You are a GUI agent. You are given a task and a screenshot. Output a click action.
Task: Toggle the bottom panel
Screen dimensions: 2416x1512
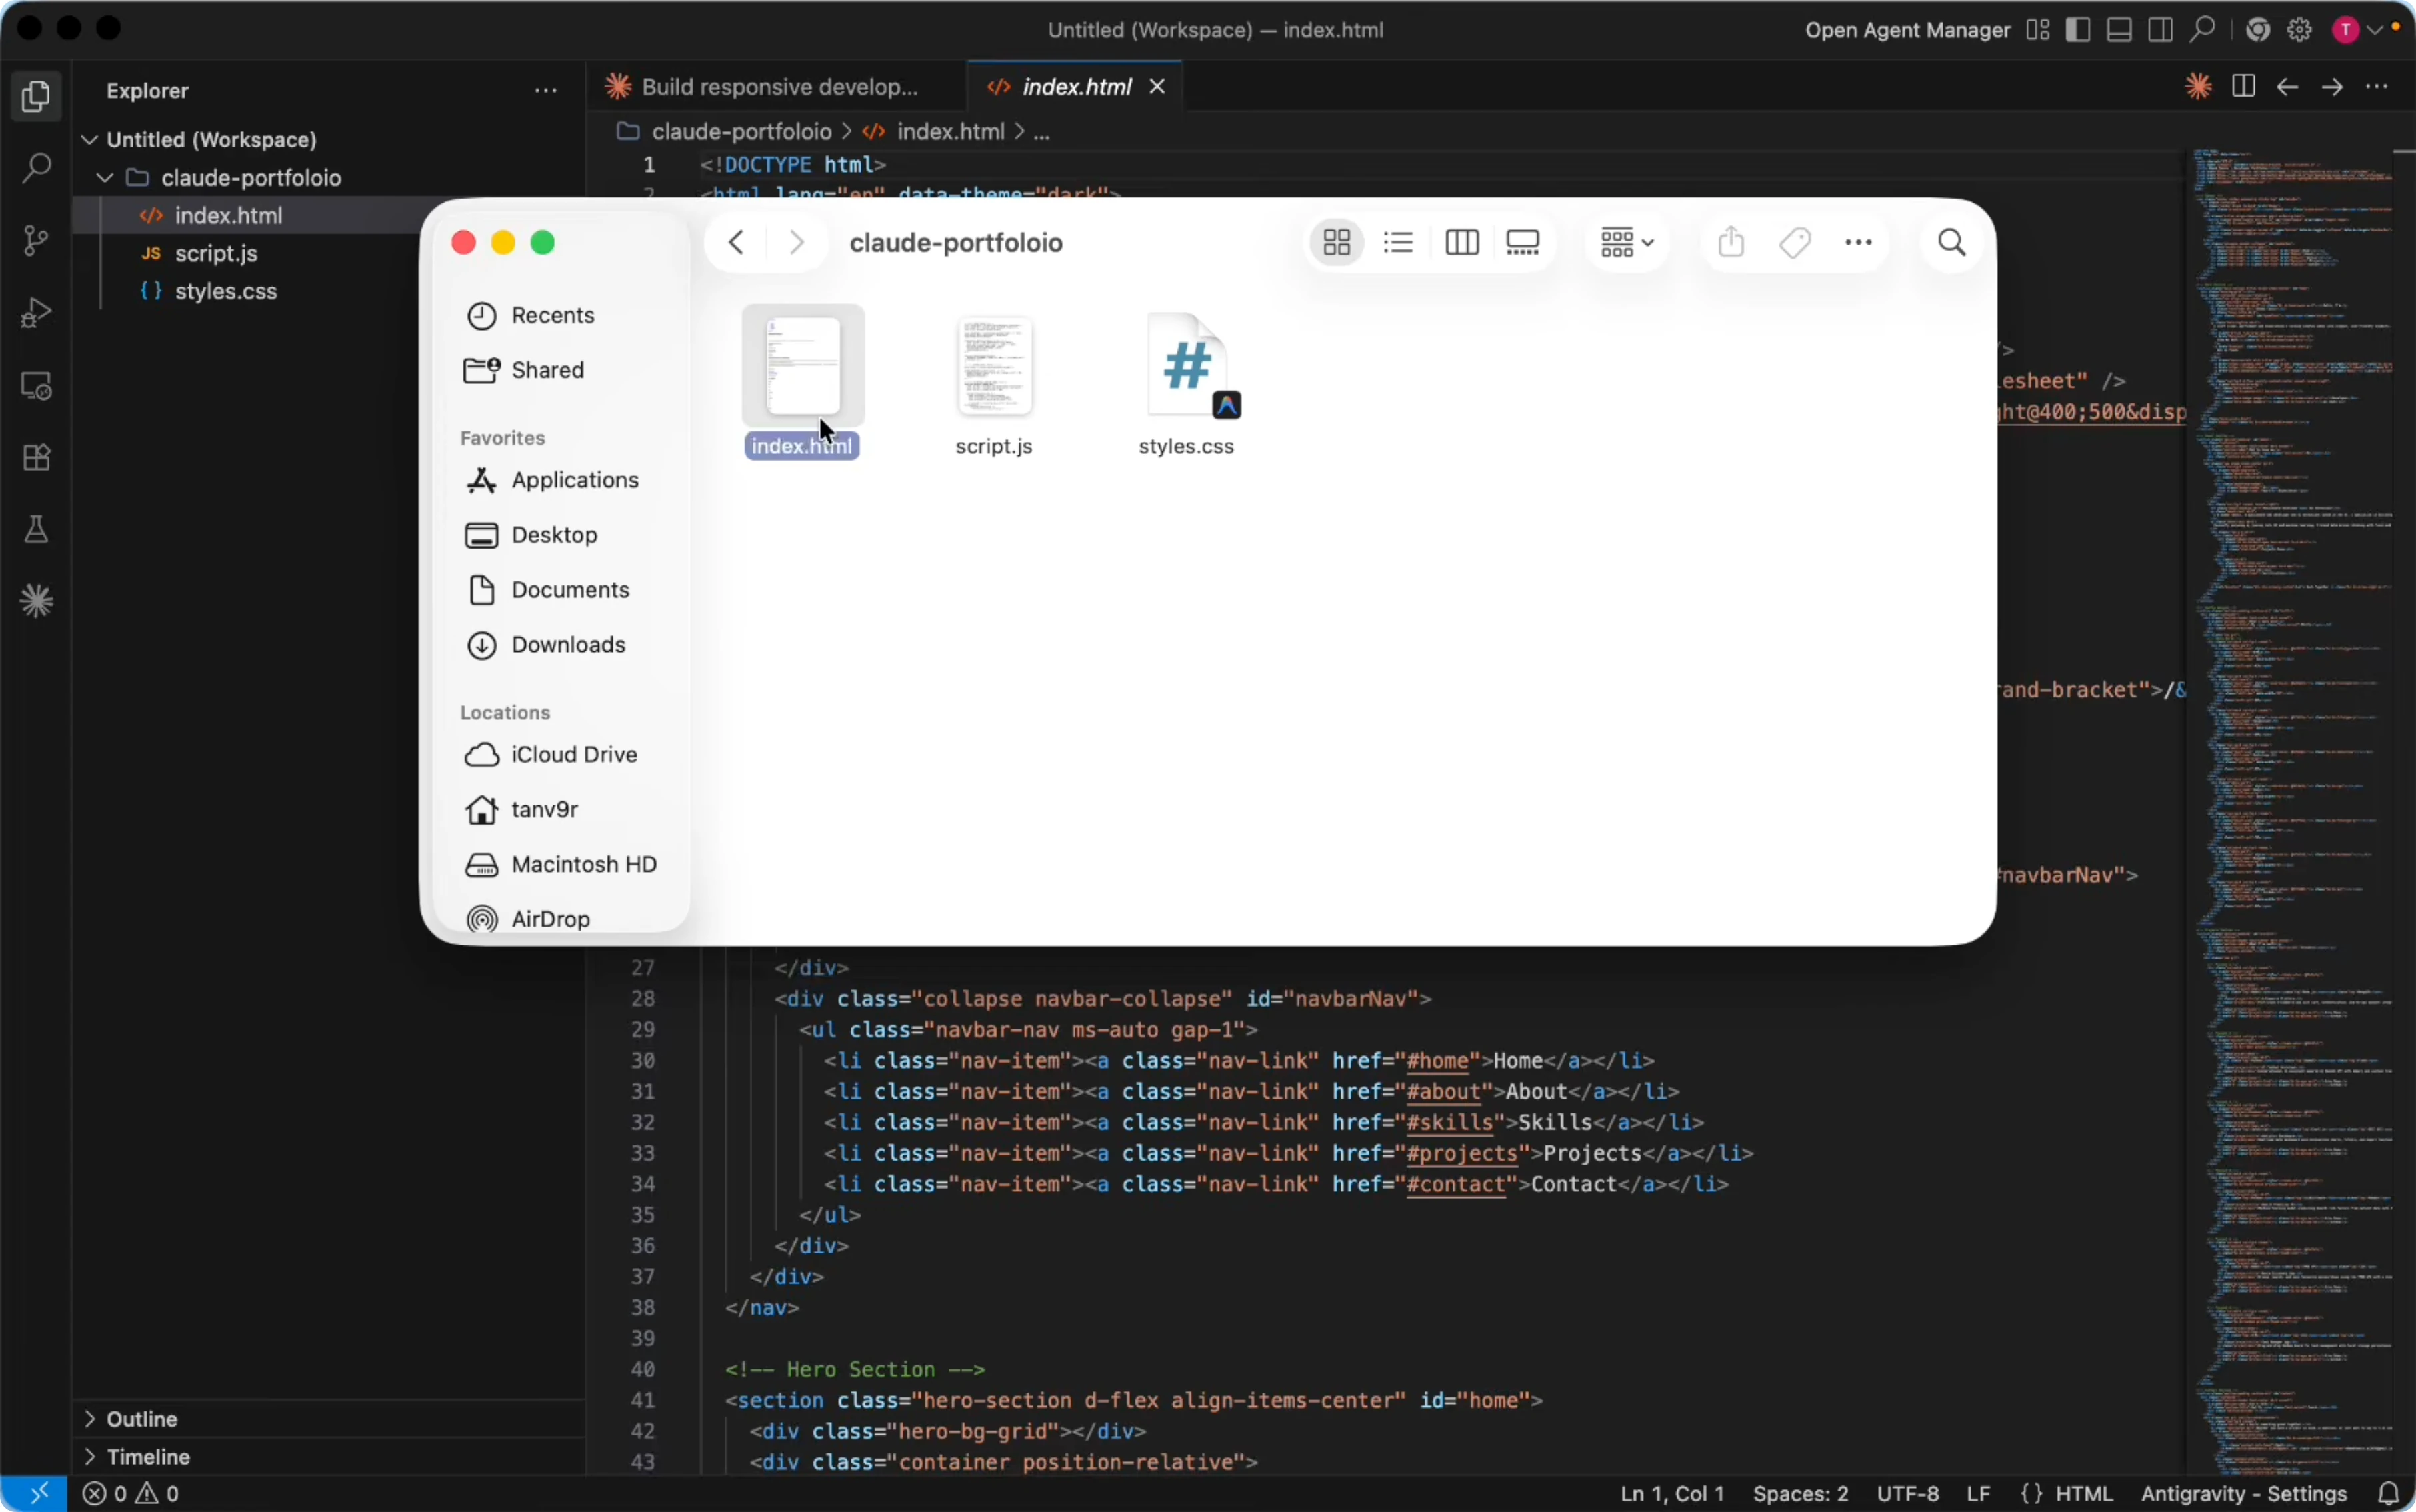pyautogui.click(x=2119, y=30)
